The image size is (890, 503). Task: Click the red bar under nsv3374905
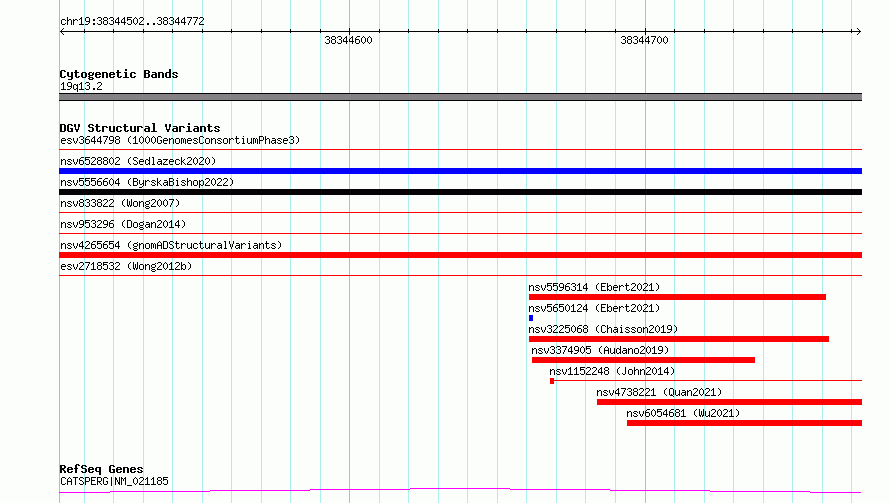coord(643,360)
